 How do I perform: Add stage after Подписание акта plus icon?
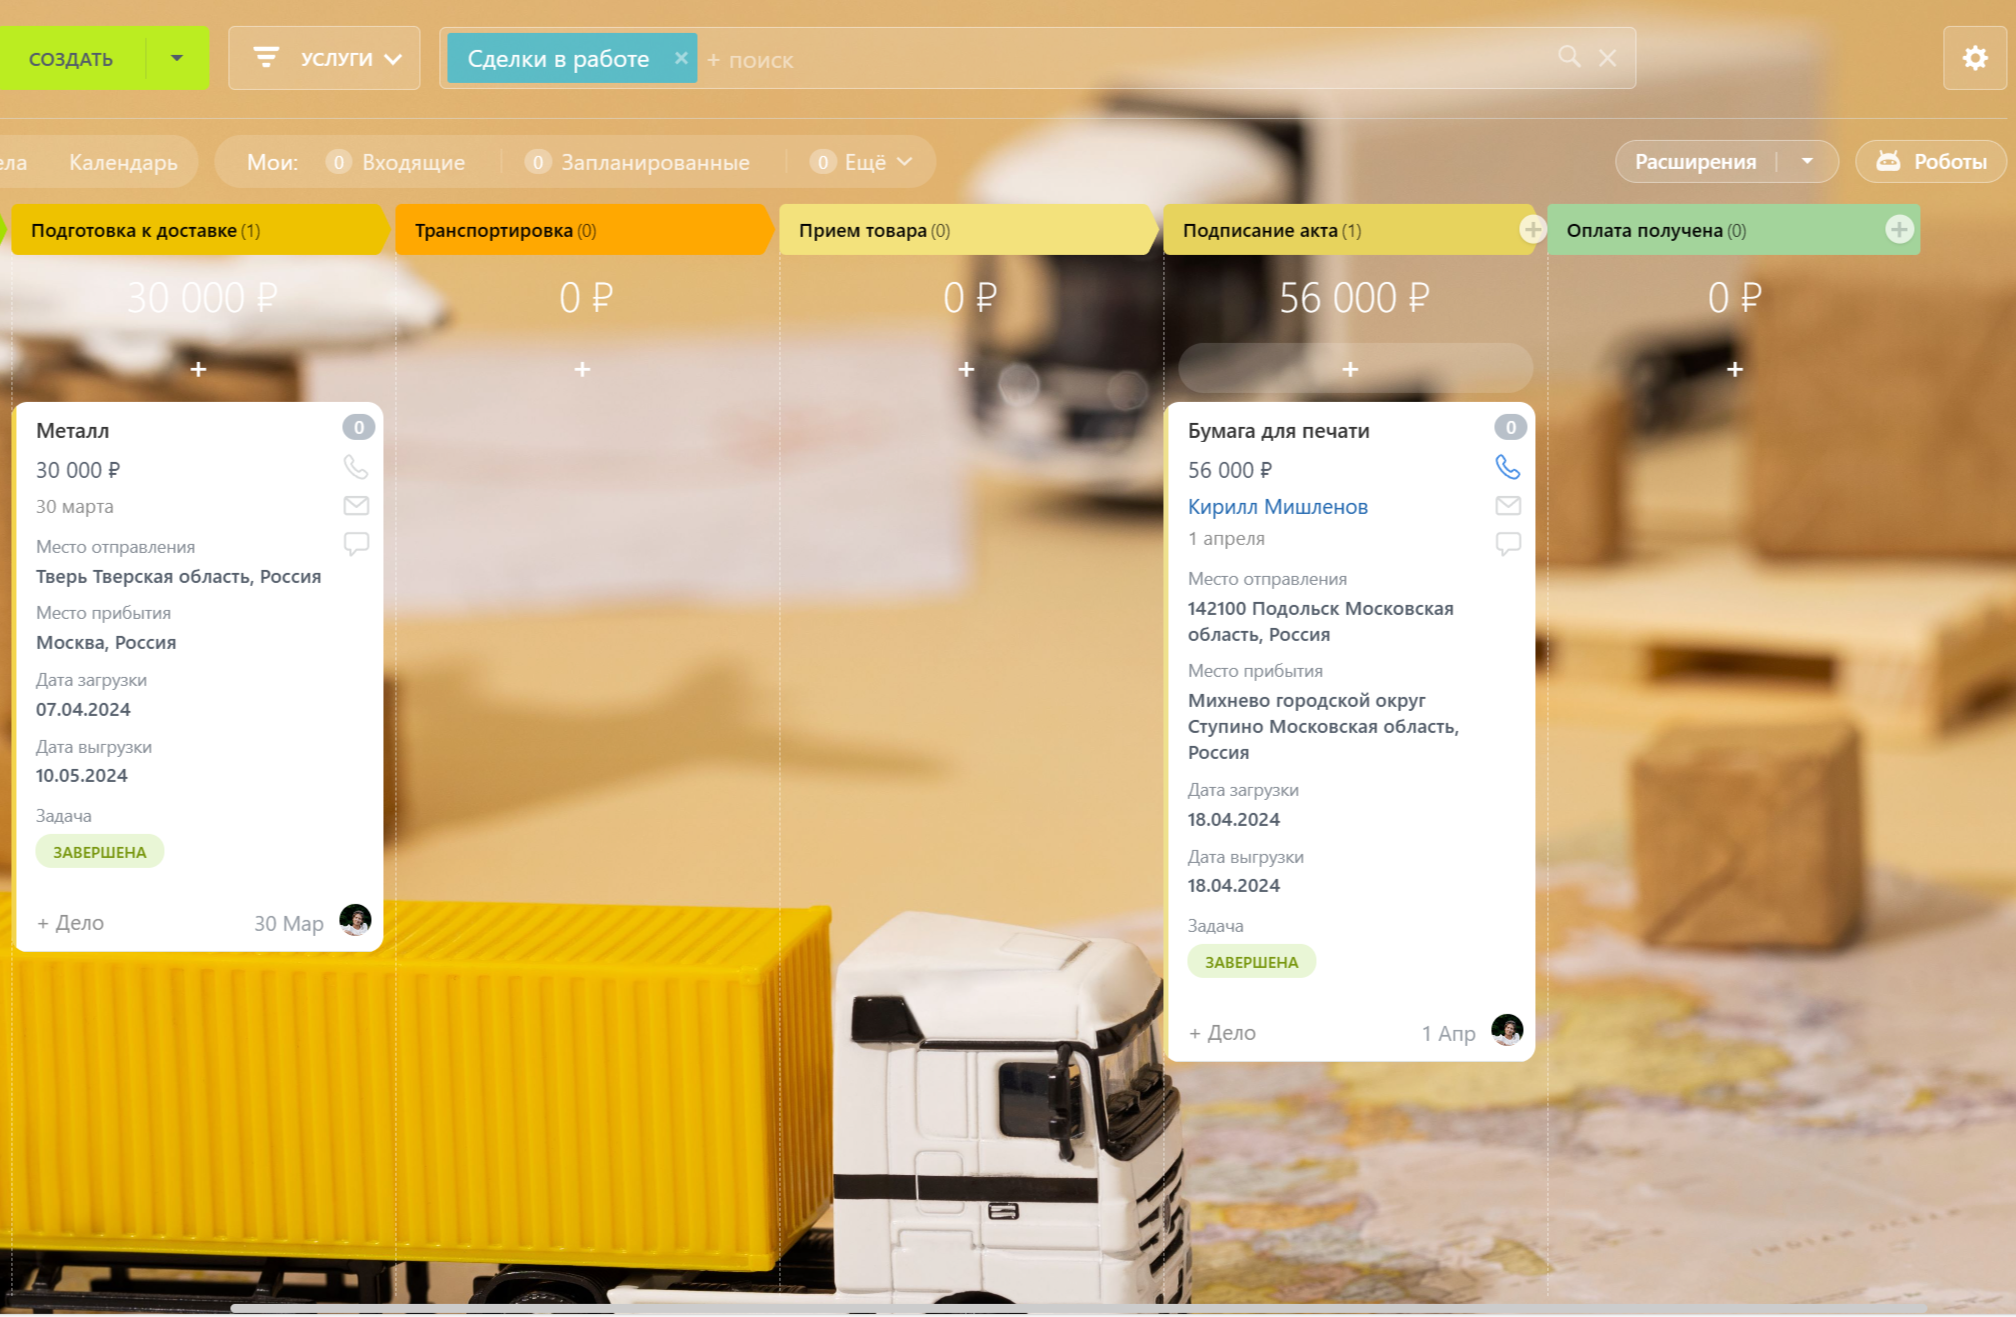tap(1532, 229)
